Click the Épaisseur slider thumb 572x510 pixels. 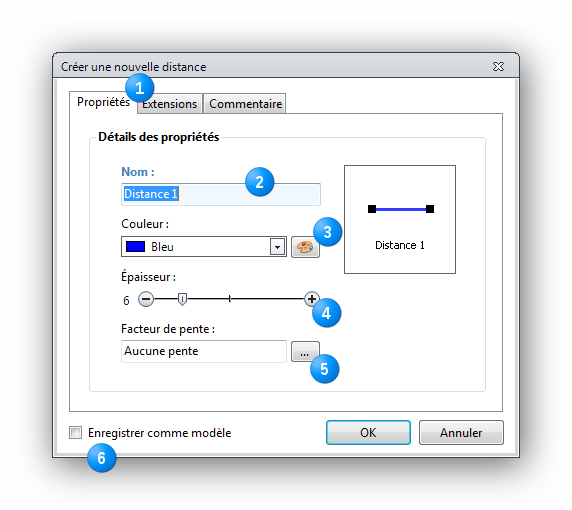click(182, 300)
